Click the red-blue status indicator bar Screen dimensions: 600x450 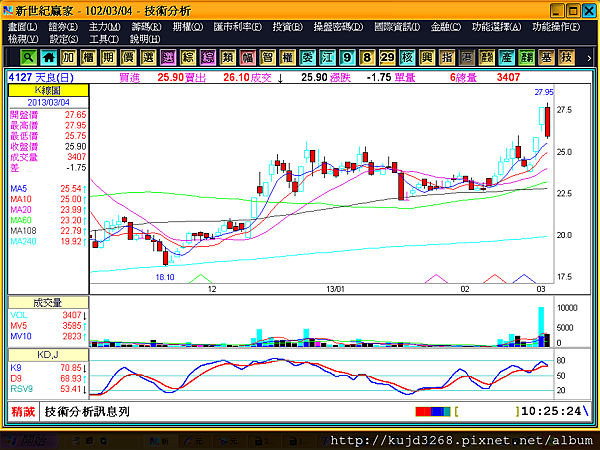433,412
